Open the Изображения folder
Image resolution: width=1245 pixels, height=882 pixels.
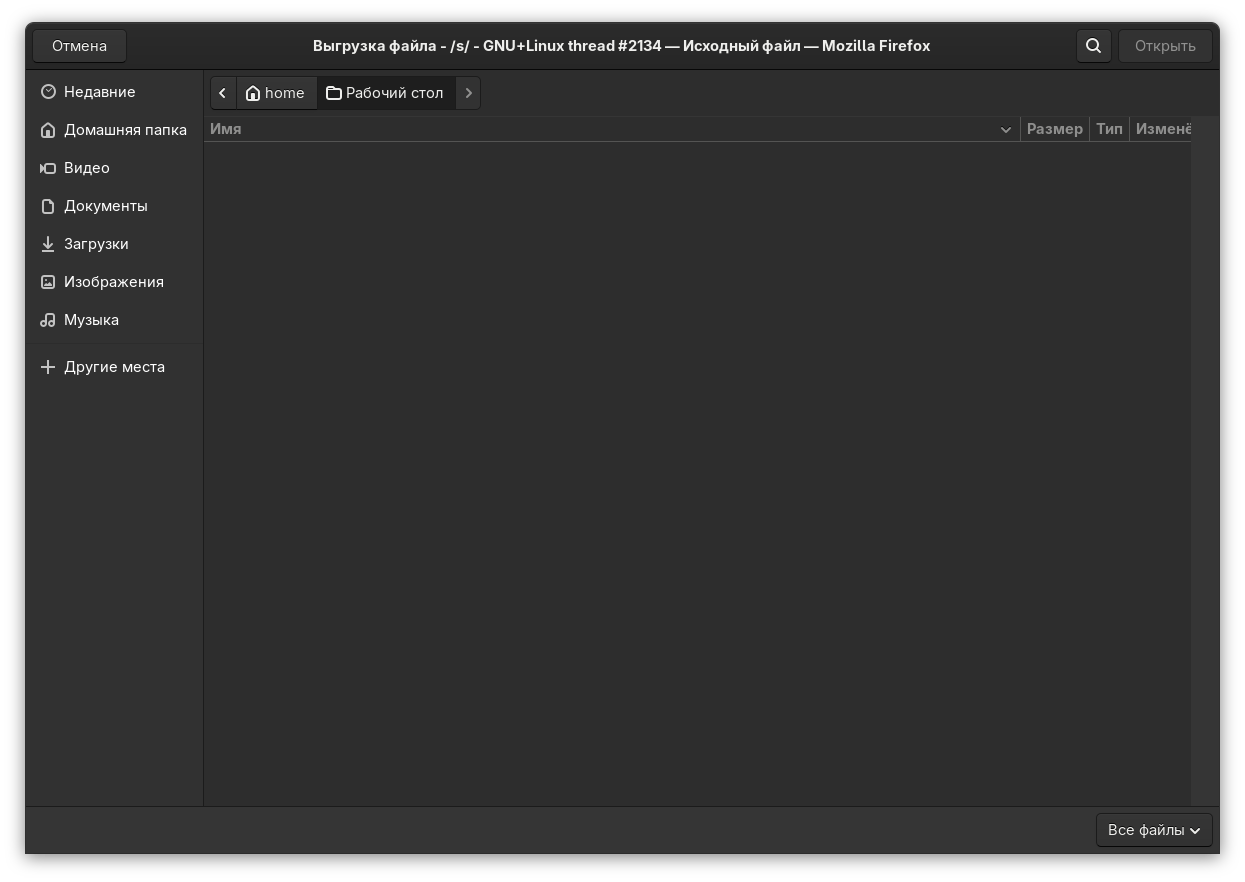click(114, 282)
